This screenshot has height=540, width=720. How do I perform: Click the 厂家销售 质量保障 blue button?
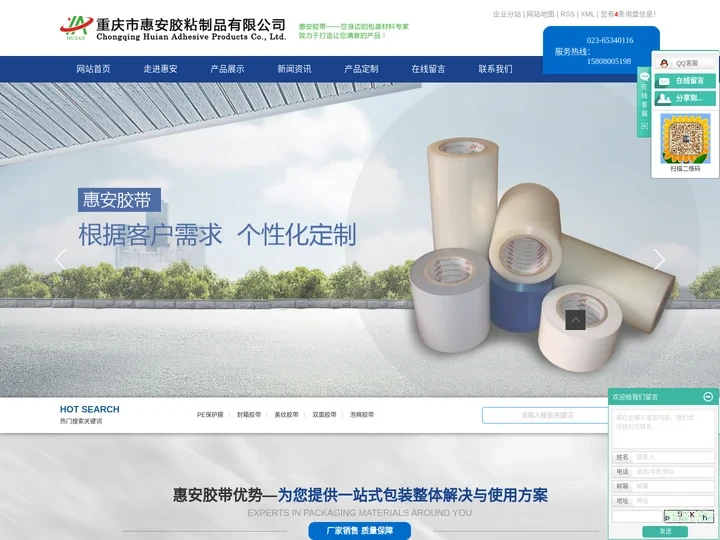(360, 531)
